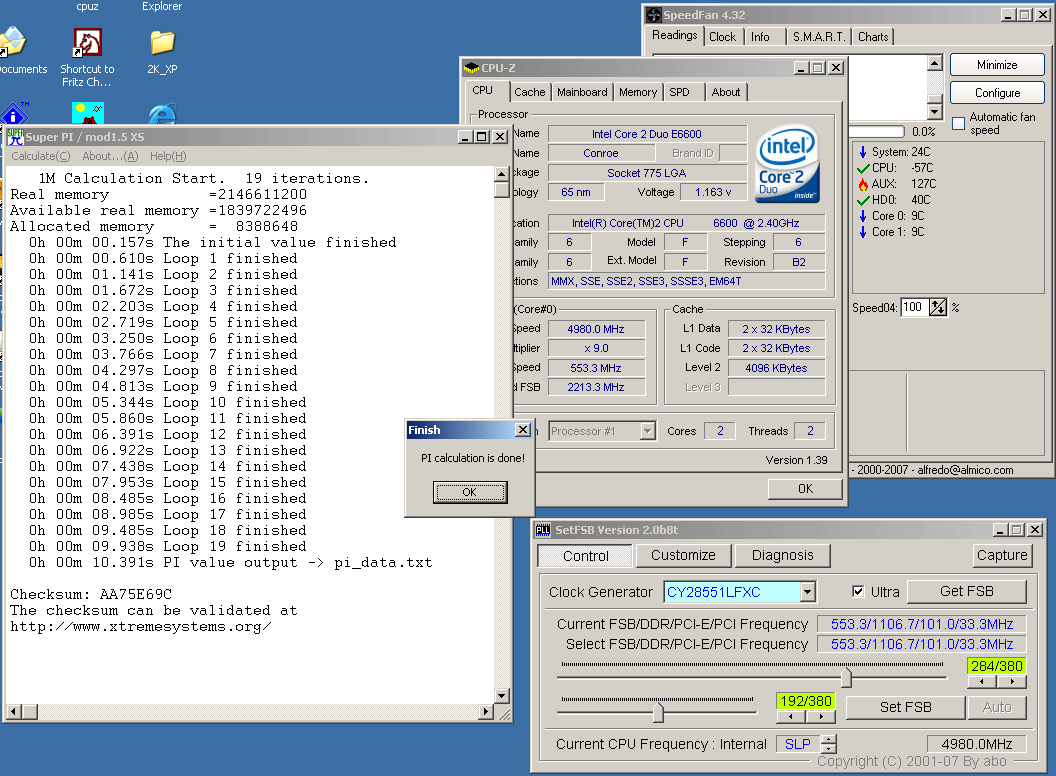This screenshot has width=1056, height=776.
Task: Switch to Diagnosis tab in SetFSB
Action: 783,555
